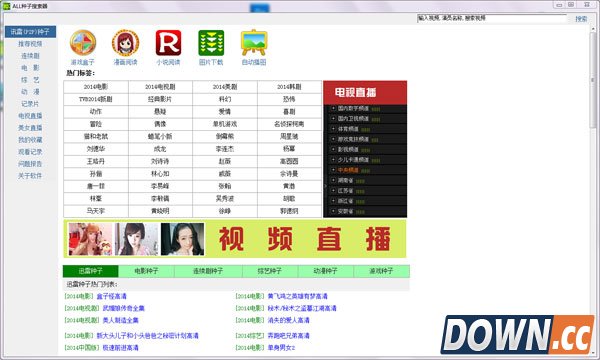Open the 美人制造全集 link
600x360 pixels.
[121, 320]
